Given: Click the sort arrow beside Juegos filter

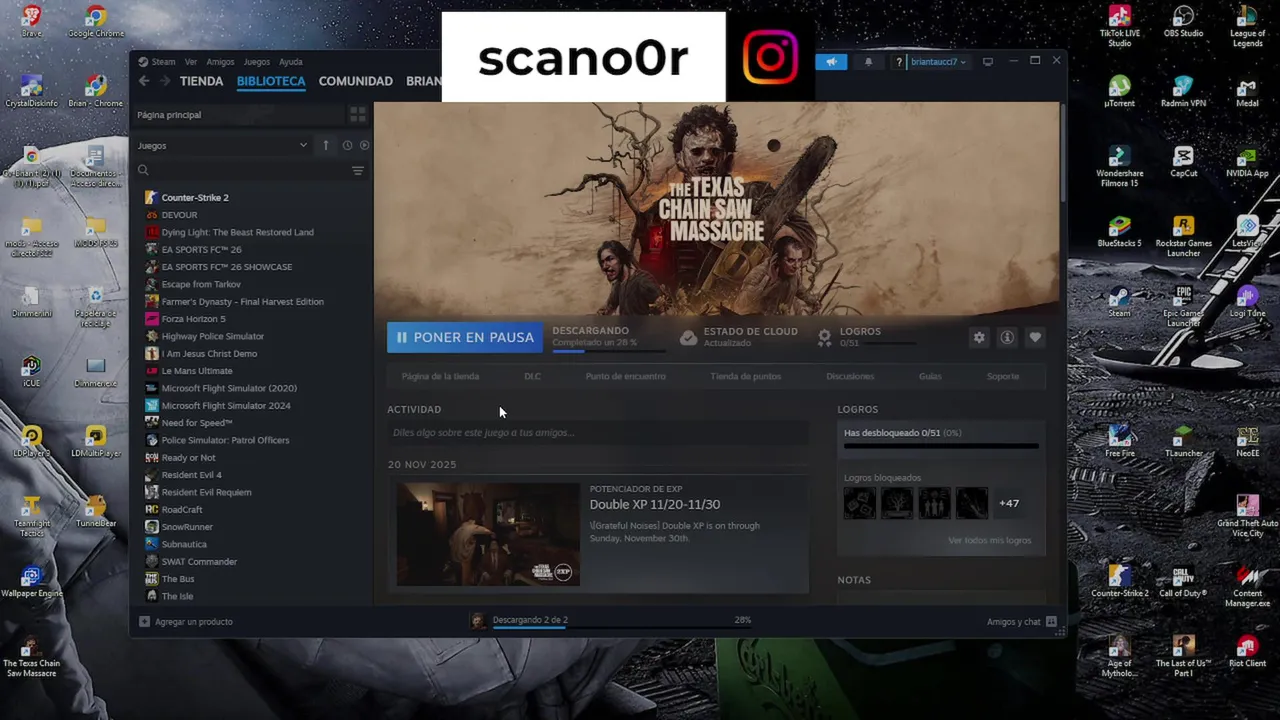Looking at the screenshot, I should pos(325,145).
